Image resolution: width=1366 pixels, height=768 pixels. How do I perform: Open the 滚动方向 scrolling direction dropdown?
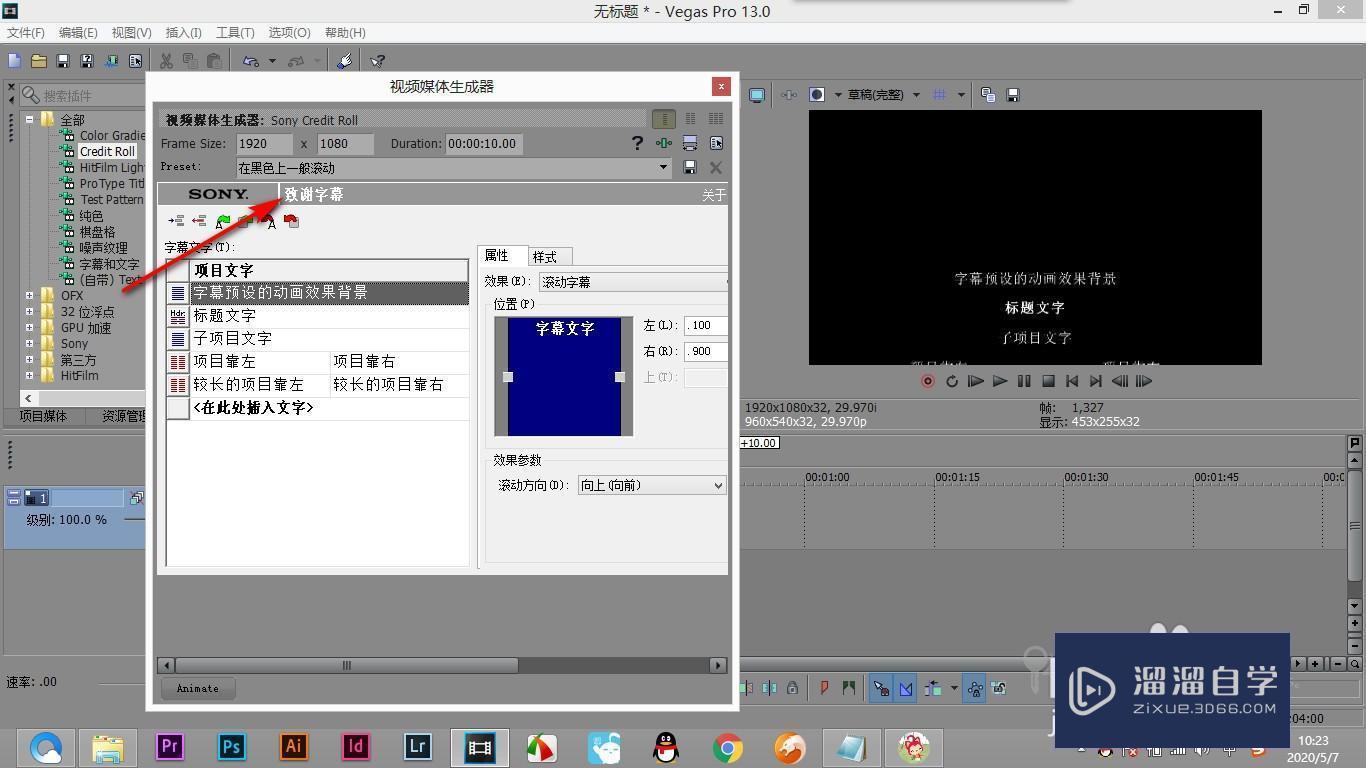coord(716,485)
